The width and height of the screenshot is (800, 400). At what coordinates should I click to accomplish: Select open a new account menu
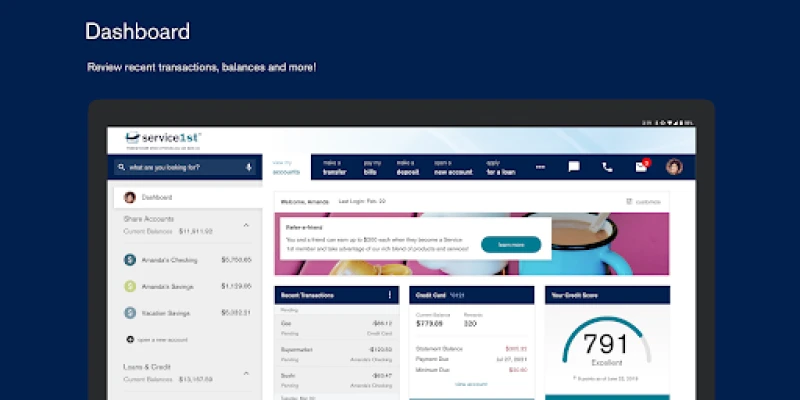coord(453,167)
